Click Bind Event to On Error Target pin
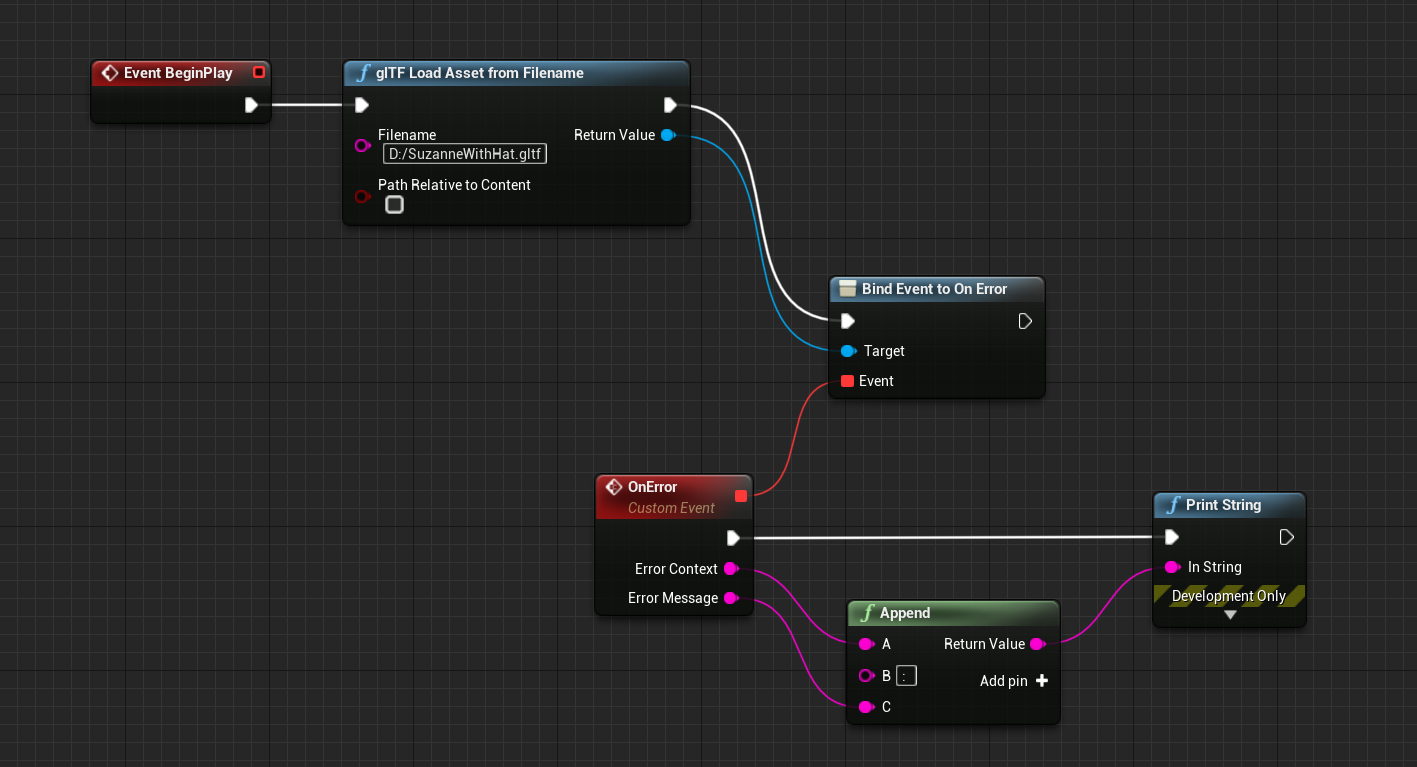This screenshot has width=1417, height=767. click(848, 351)
